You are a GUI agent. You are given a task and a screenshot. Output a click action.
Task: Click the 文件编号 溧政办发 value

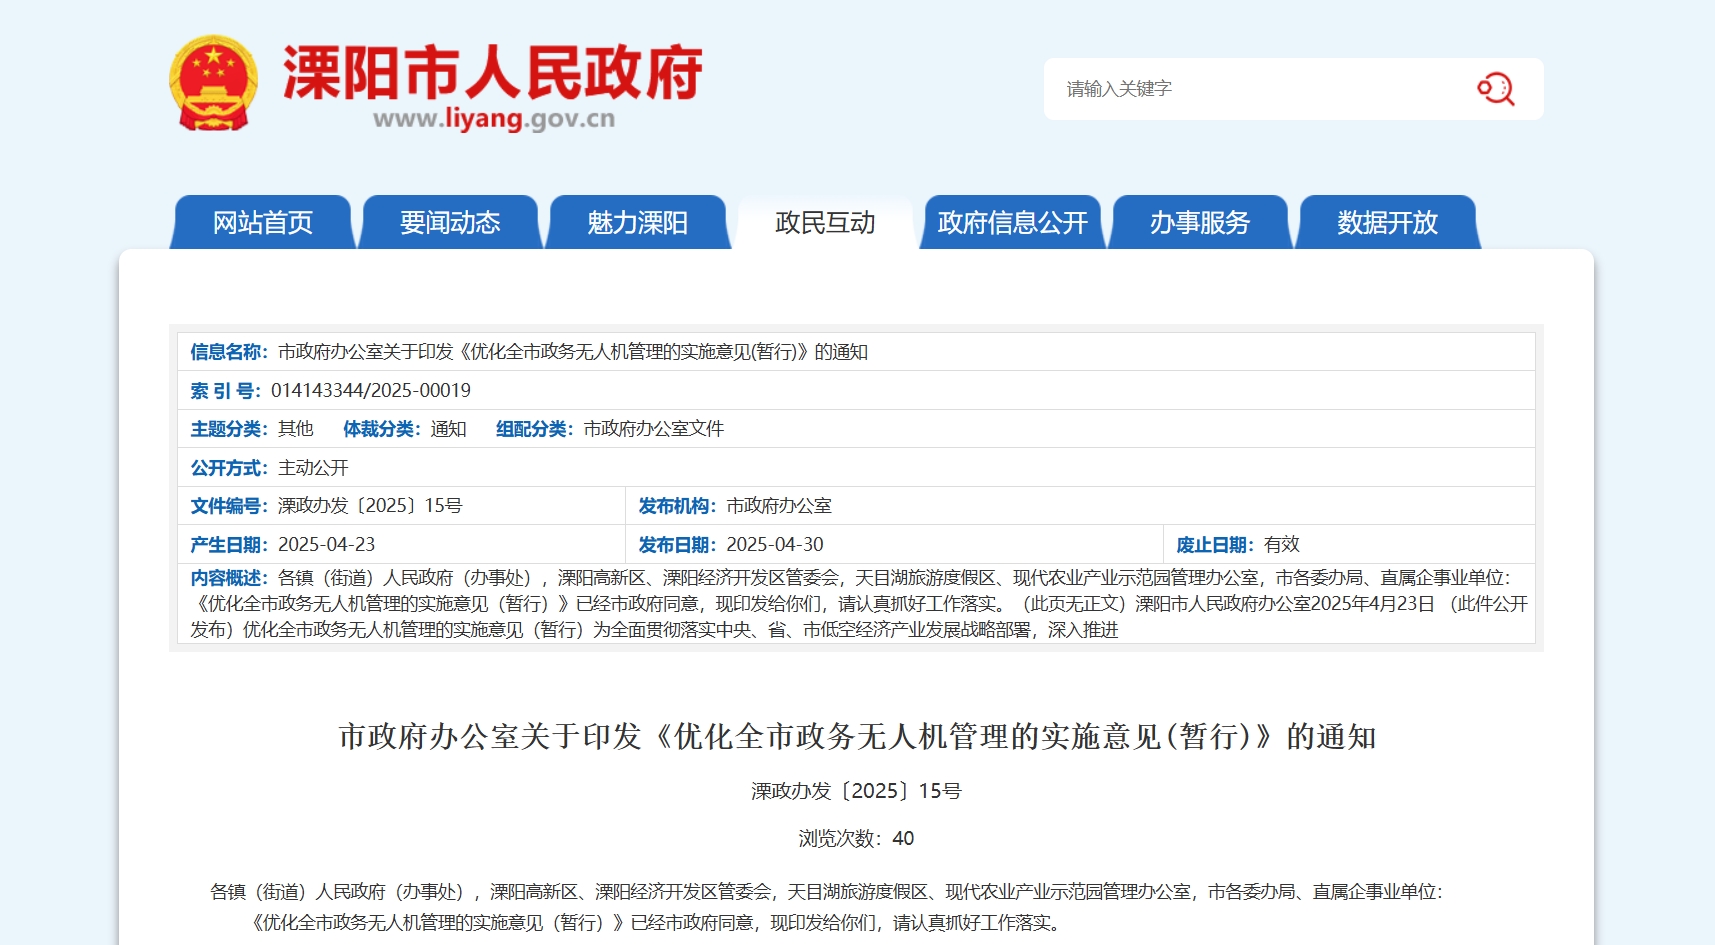pyautogui.click(x=369, y=506)
